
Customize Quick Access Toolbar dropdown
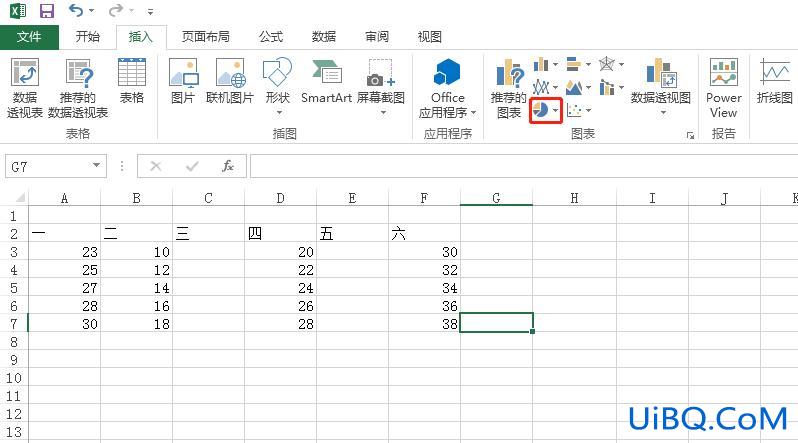pos(151,11)
